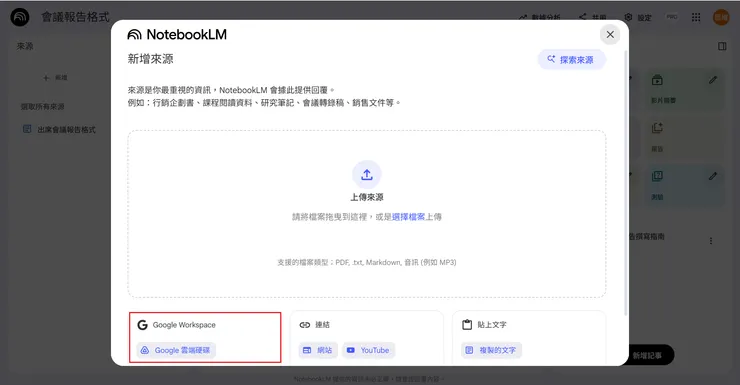
Task: Click the 選取所有來源 label
Action: tap(42, 107)
